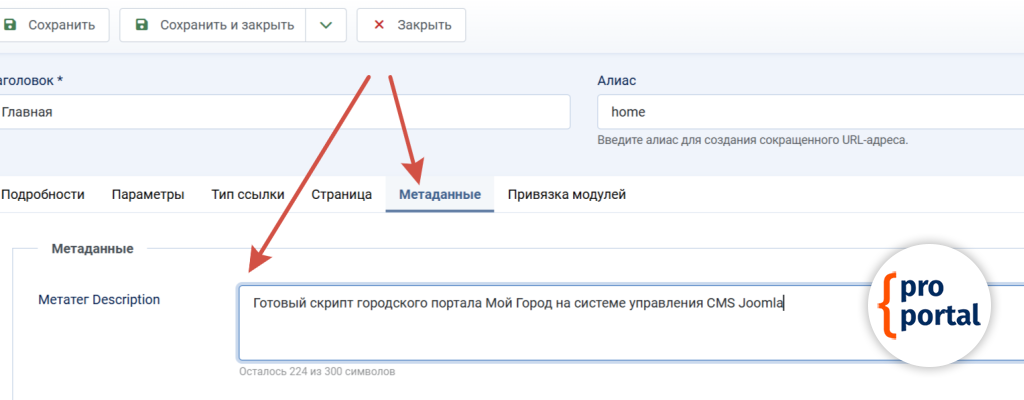This screenshot has height=400, width=1024.
Task: Click the Метаданные section legend
Action: pyautogui.click(x=92, y=249)
